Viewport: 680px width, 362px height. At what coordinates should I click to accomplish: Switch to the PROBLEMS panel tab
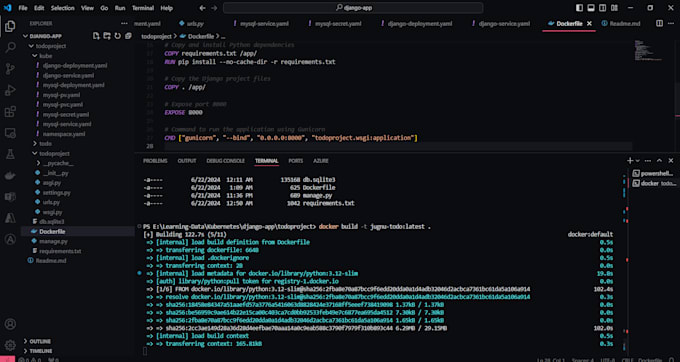(155, 161)
